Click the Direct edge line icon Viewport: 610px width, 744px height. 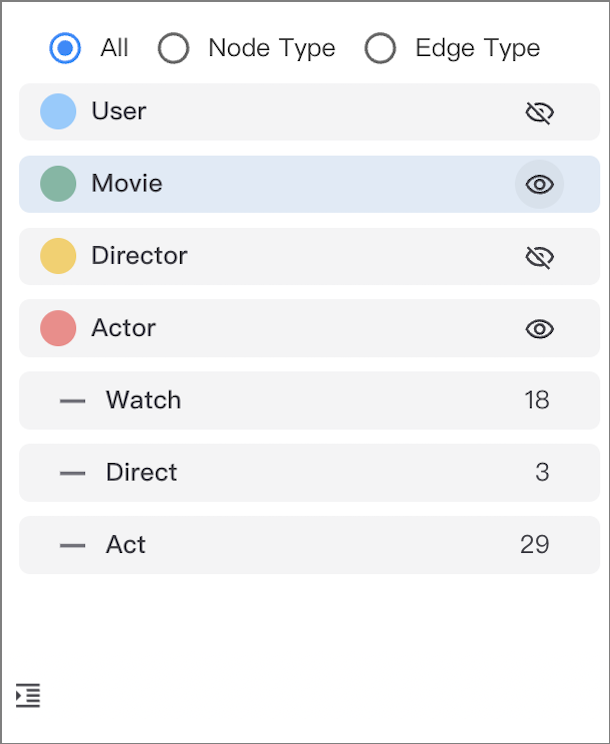coord(73,473)
